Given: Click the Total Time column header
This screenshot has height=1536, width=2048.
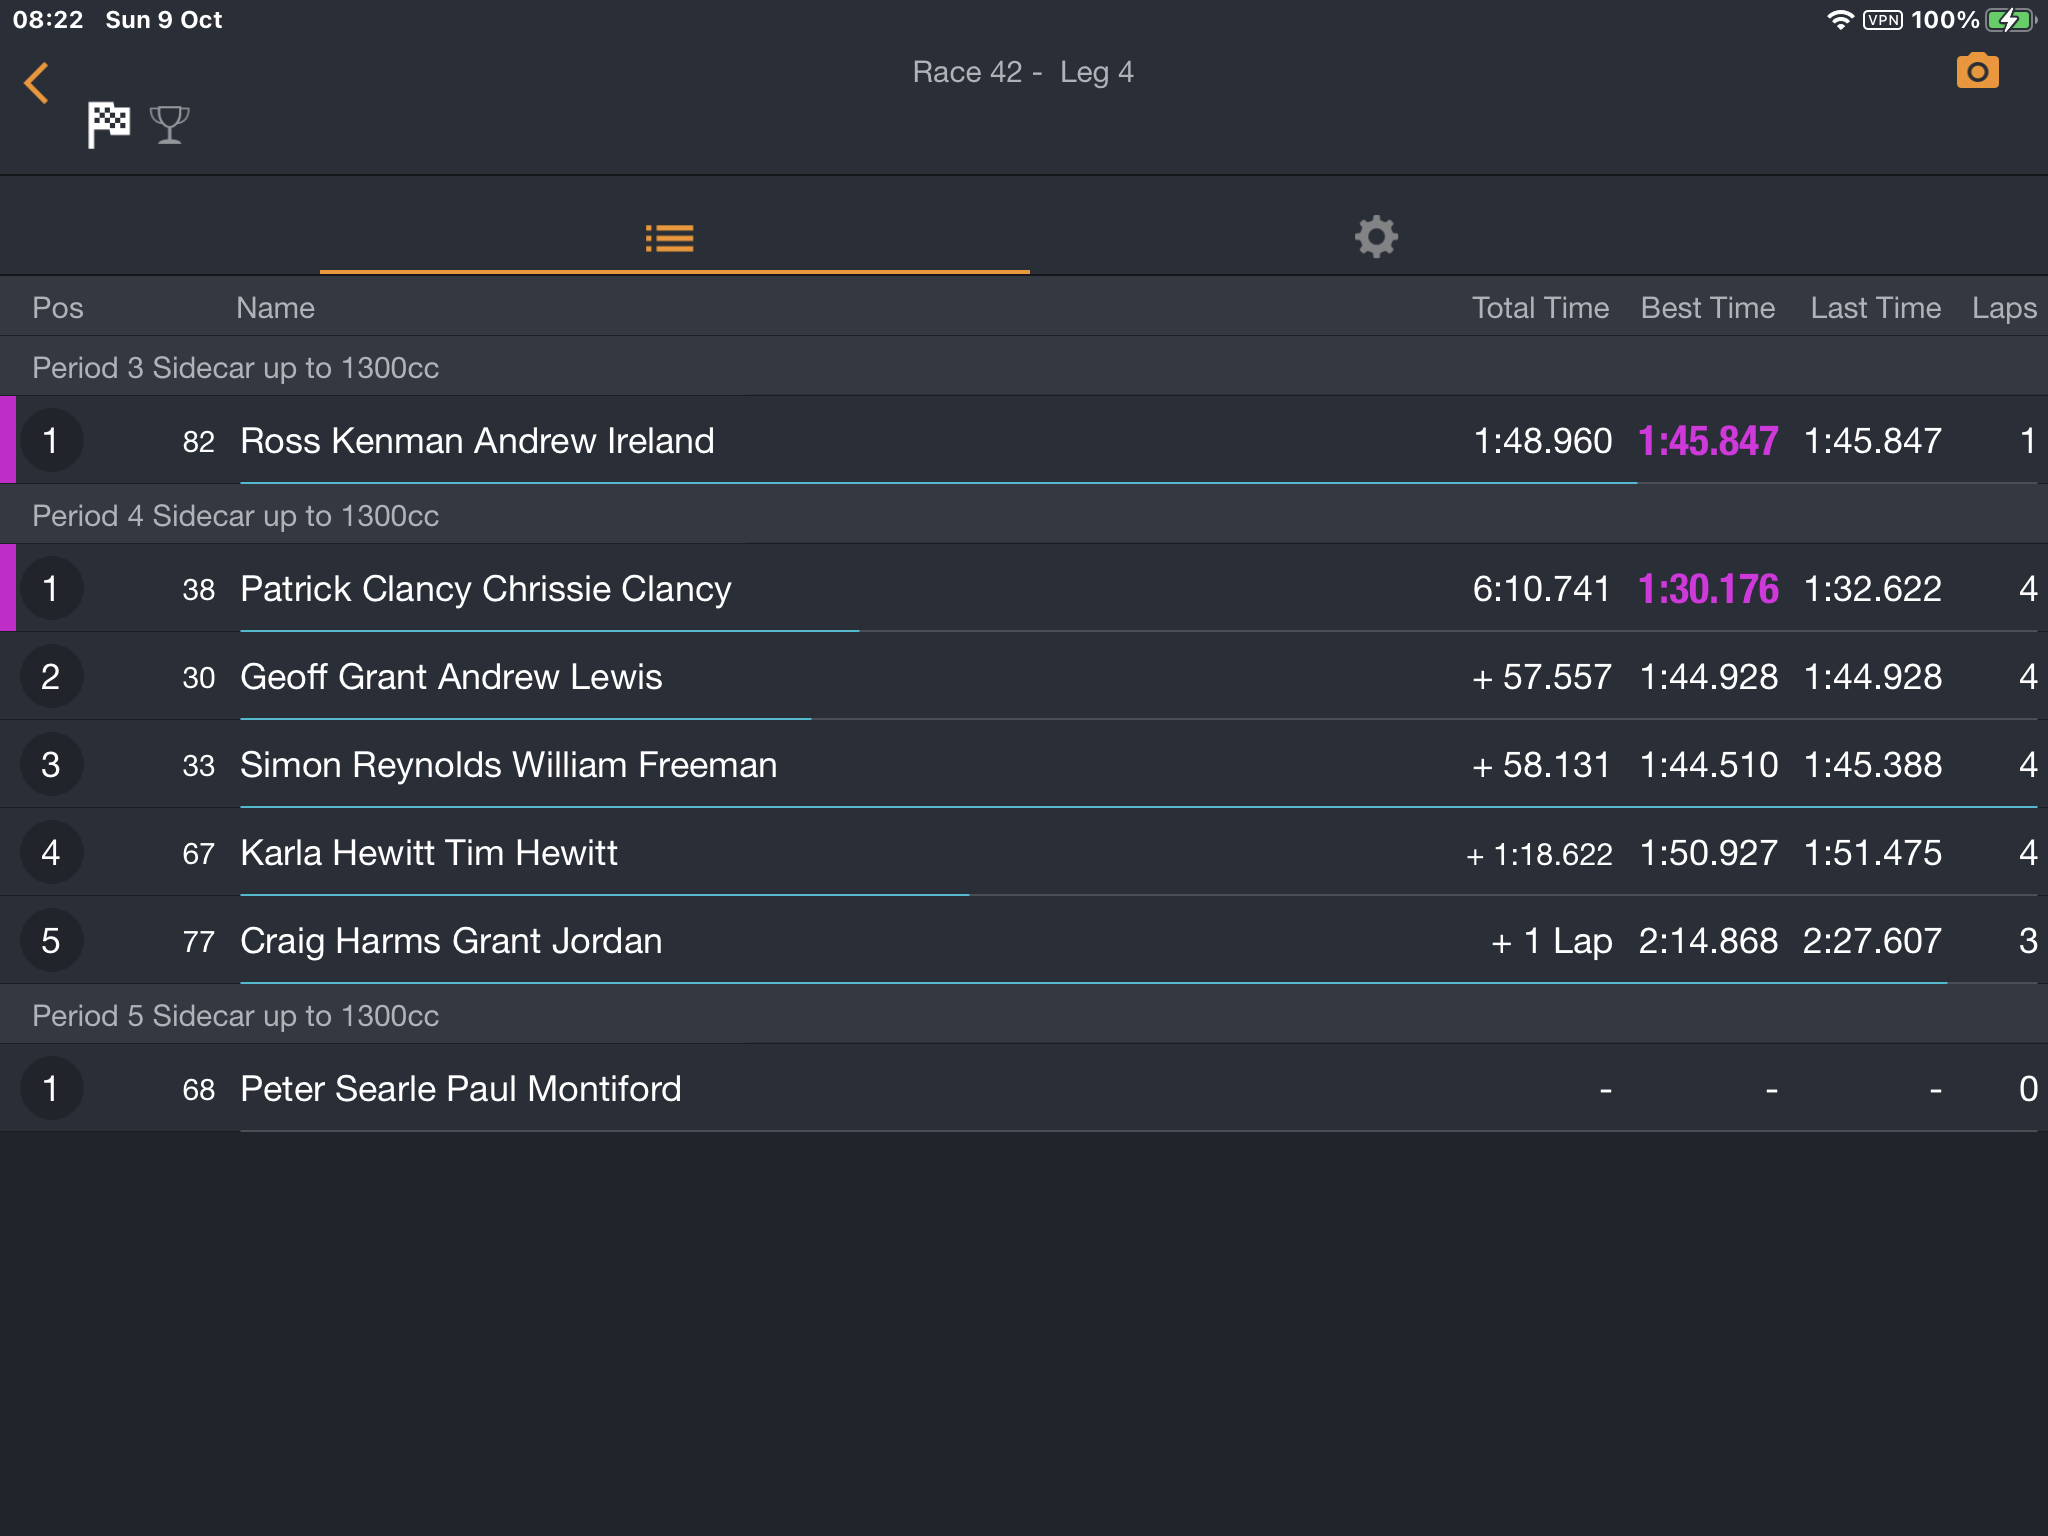Looking at the screenshot, I should [1540, 307].
